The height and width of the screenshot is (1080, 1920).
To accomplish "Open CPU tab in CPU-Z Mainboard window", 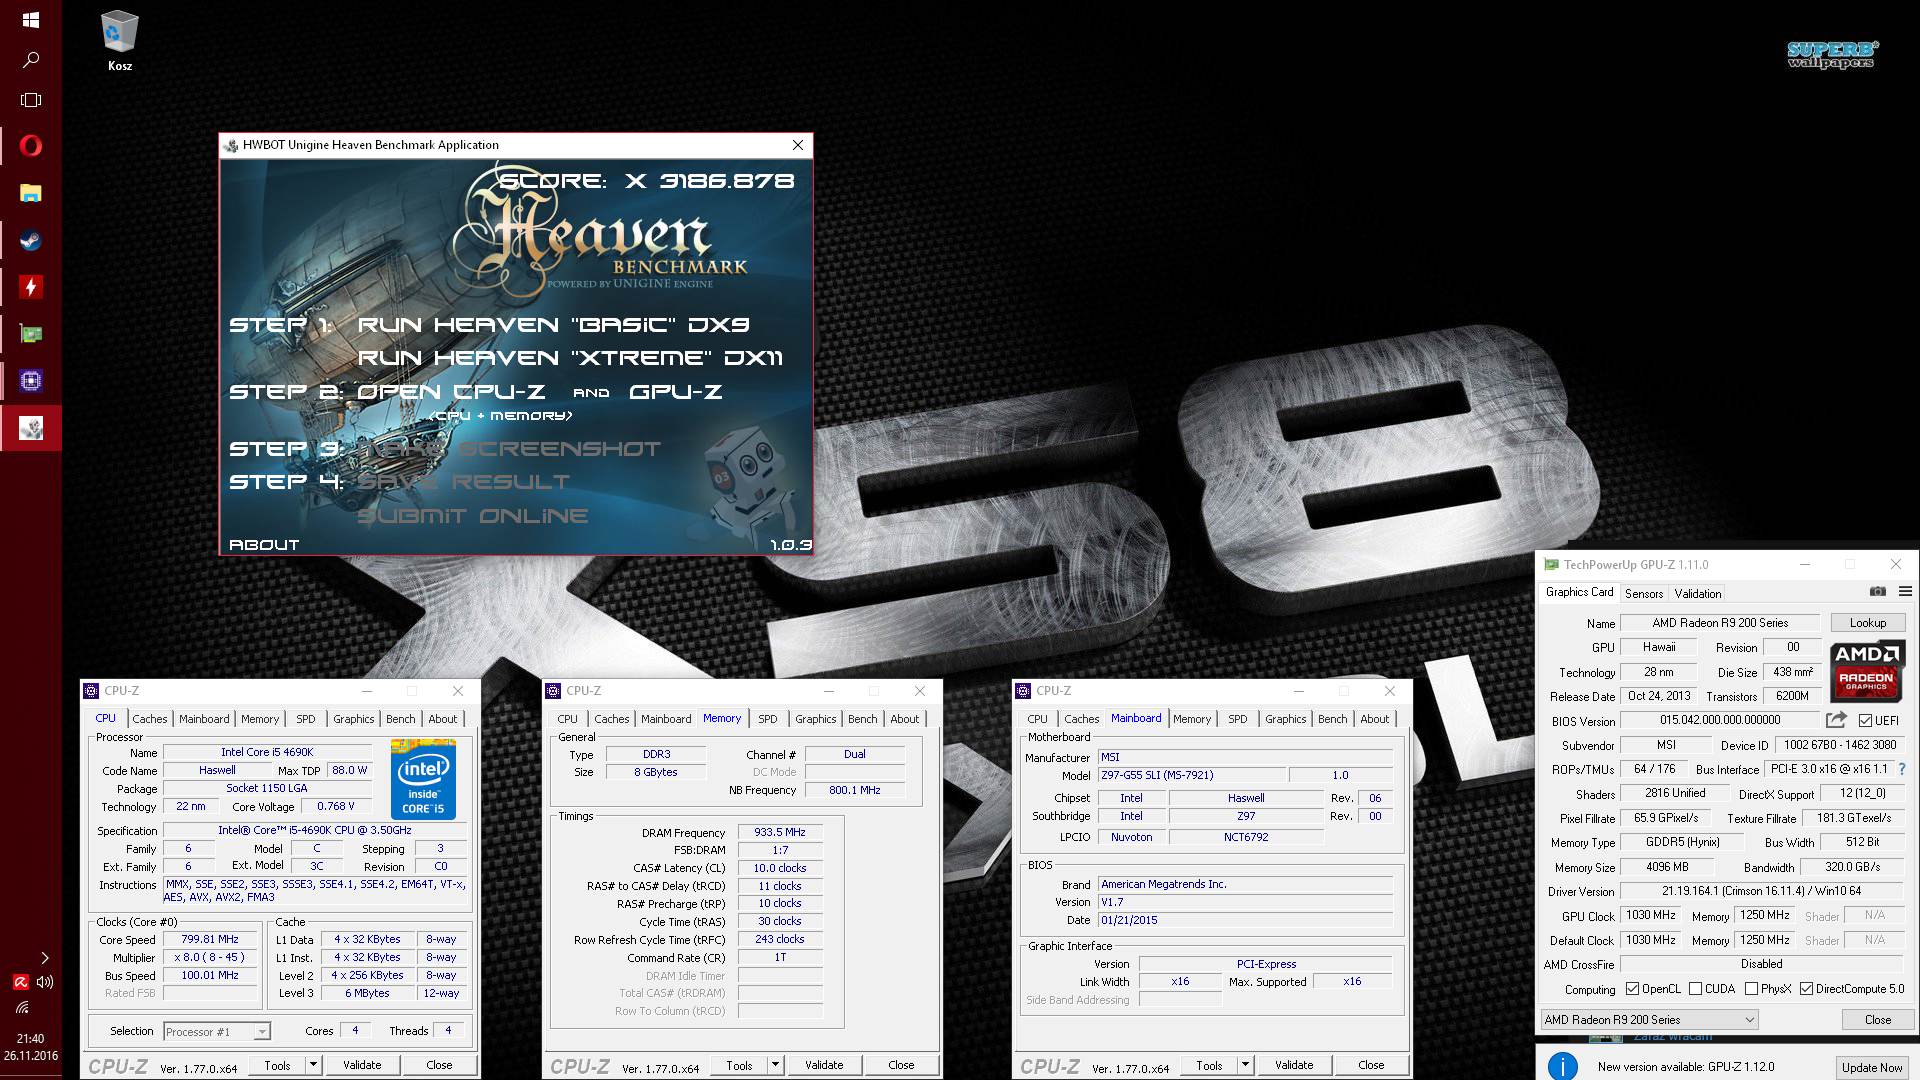I will 1038,719.
